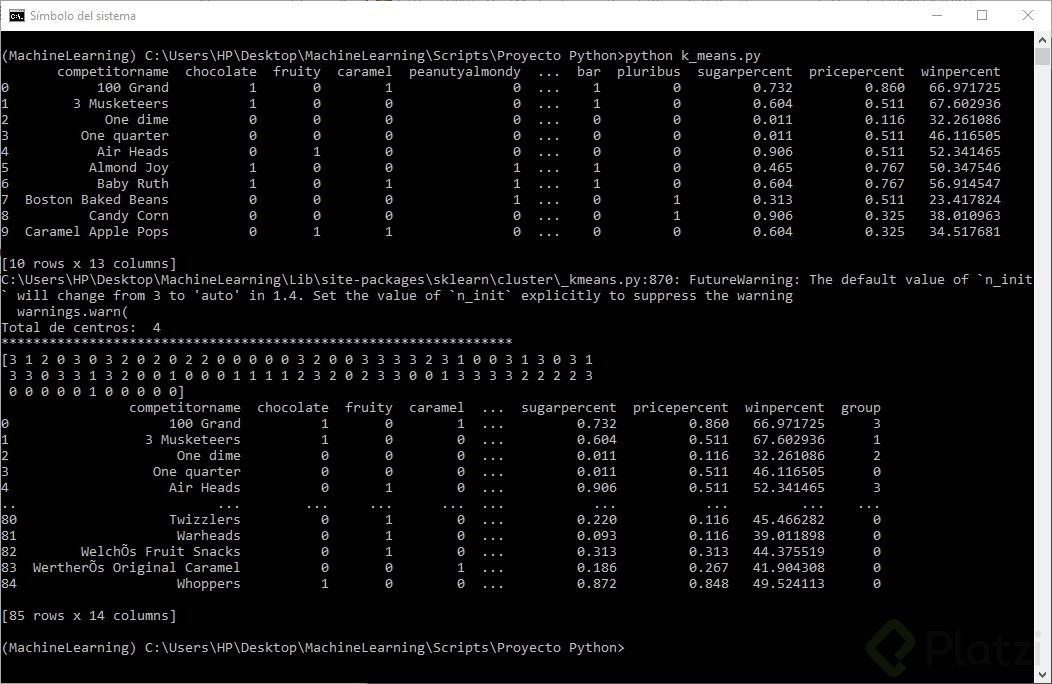Screen dimensions: 1052x684
Task: Click the final command prompt line
Action: 313,648
